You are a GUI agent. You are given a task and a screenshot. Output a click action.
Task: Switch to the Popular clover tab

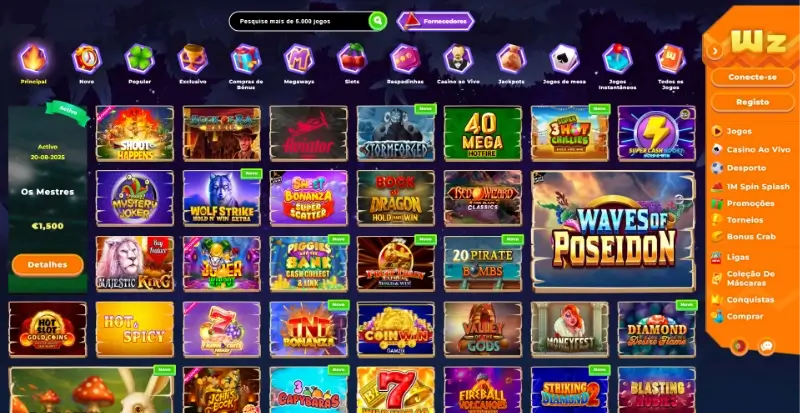[139, 59]
